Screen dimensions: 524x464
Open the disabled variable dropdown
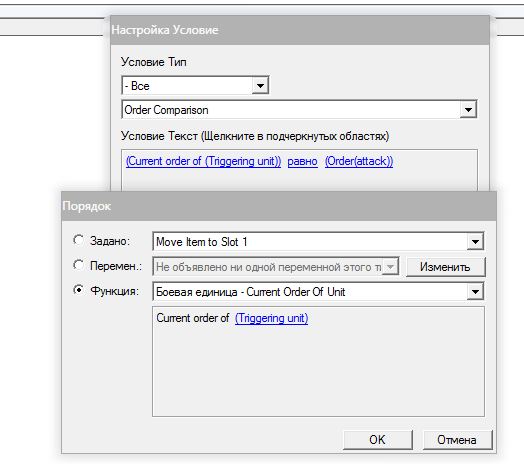click(390, 267)
